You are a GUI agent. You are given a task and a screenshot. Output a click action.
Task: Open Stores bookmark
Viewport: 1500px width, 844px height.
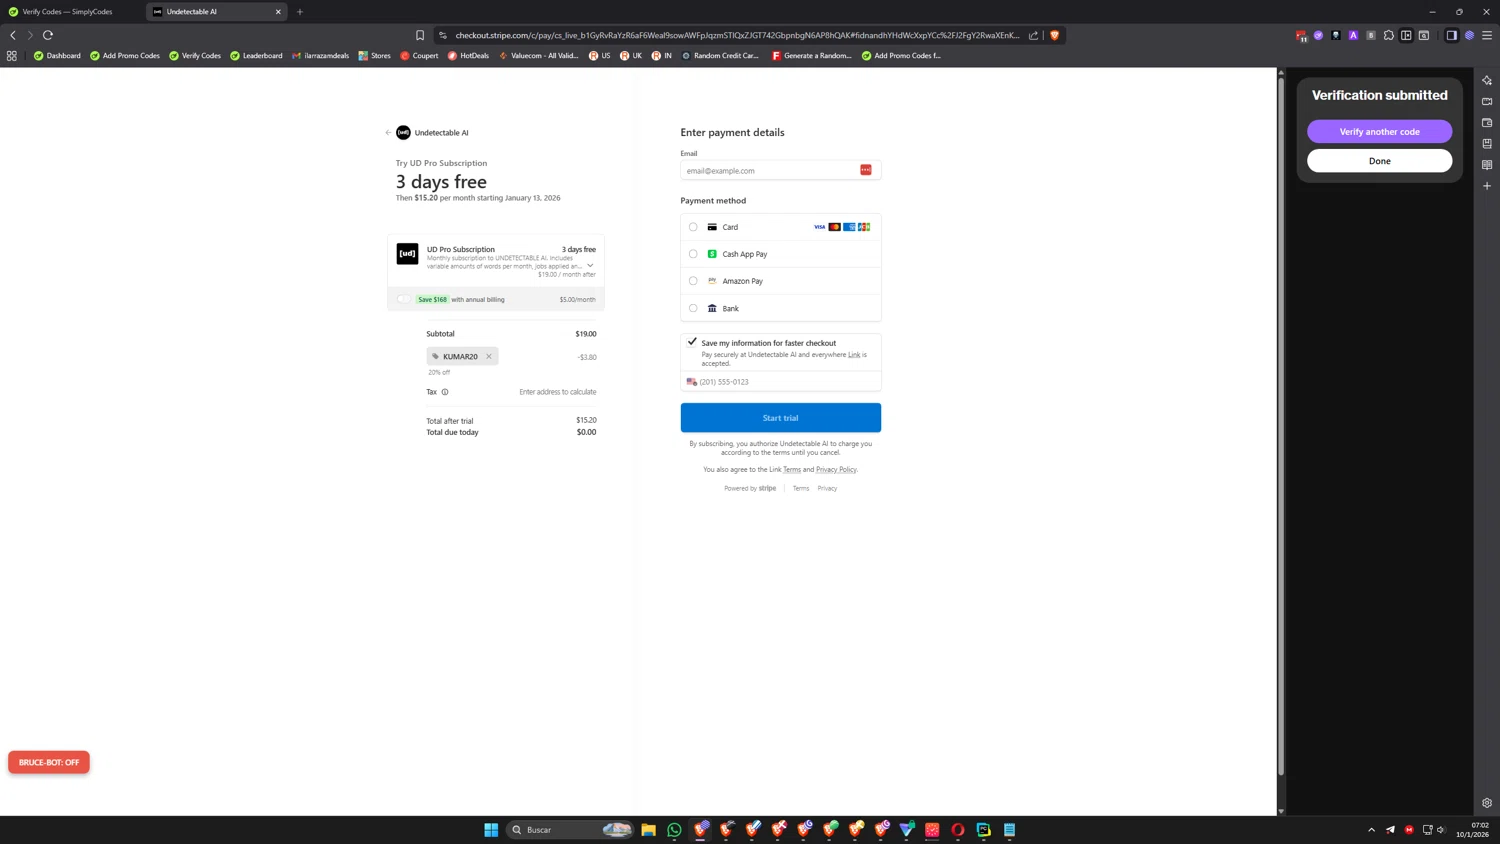pyautogui.click(x=375, y=56)
